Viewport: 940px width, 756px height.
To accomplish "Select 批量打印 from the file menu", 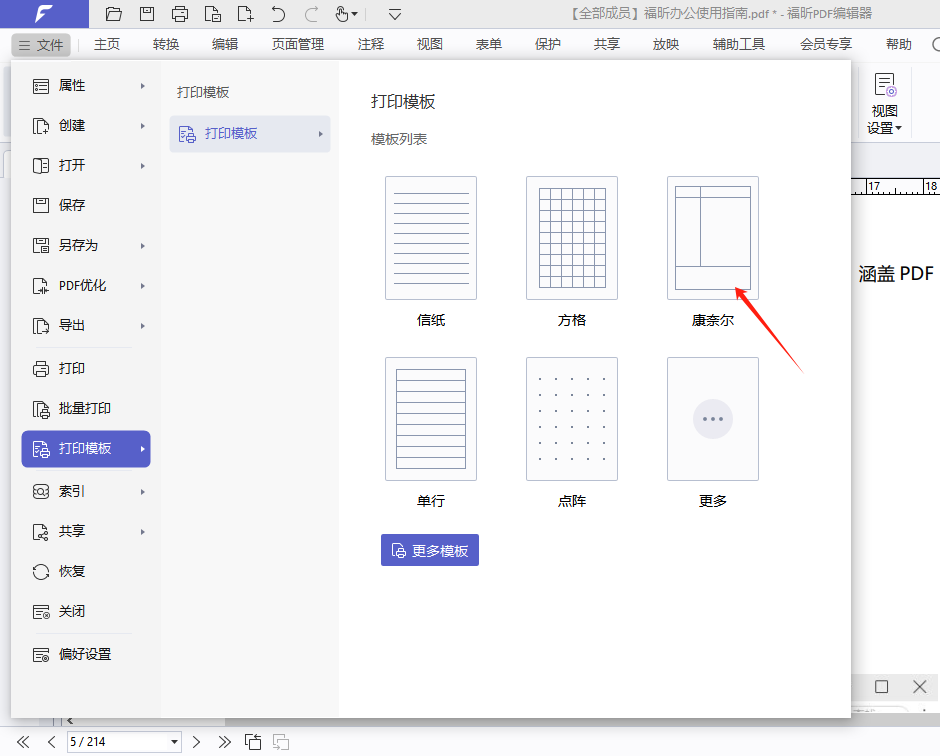I will [85, 408].
